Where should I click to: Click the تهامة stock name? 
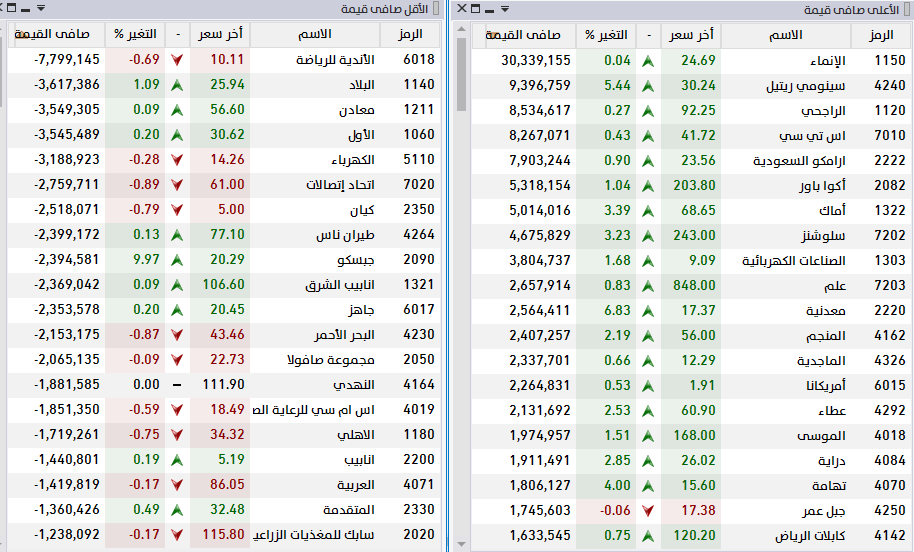(x=829, y=486)
